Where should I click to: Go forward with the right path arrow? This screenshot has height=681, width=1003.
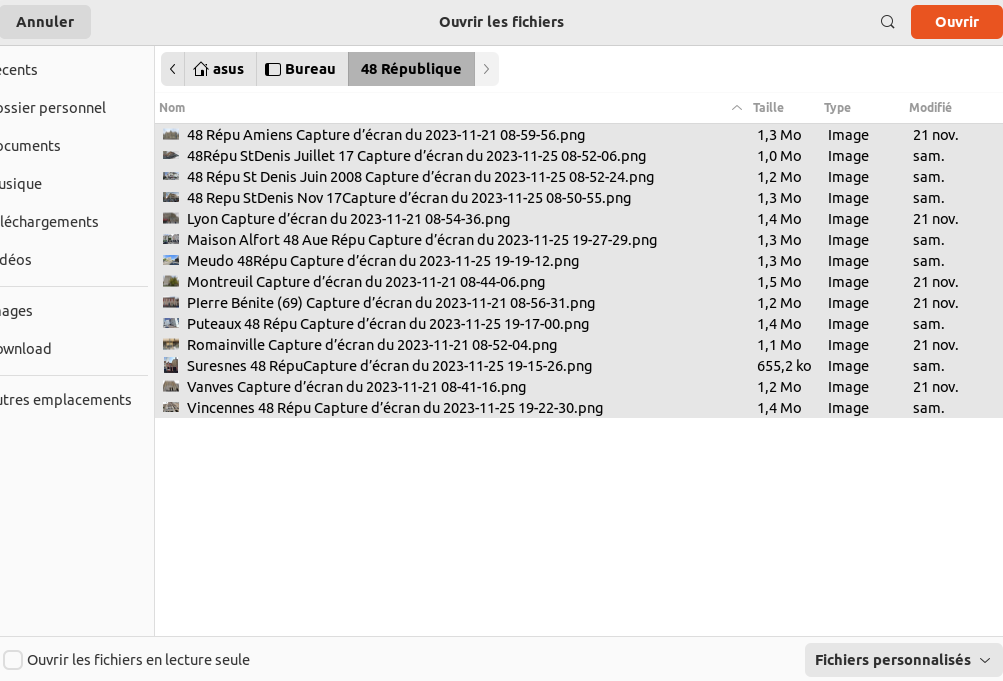tap(486, 69)
